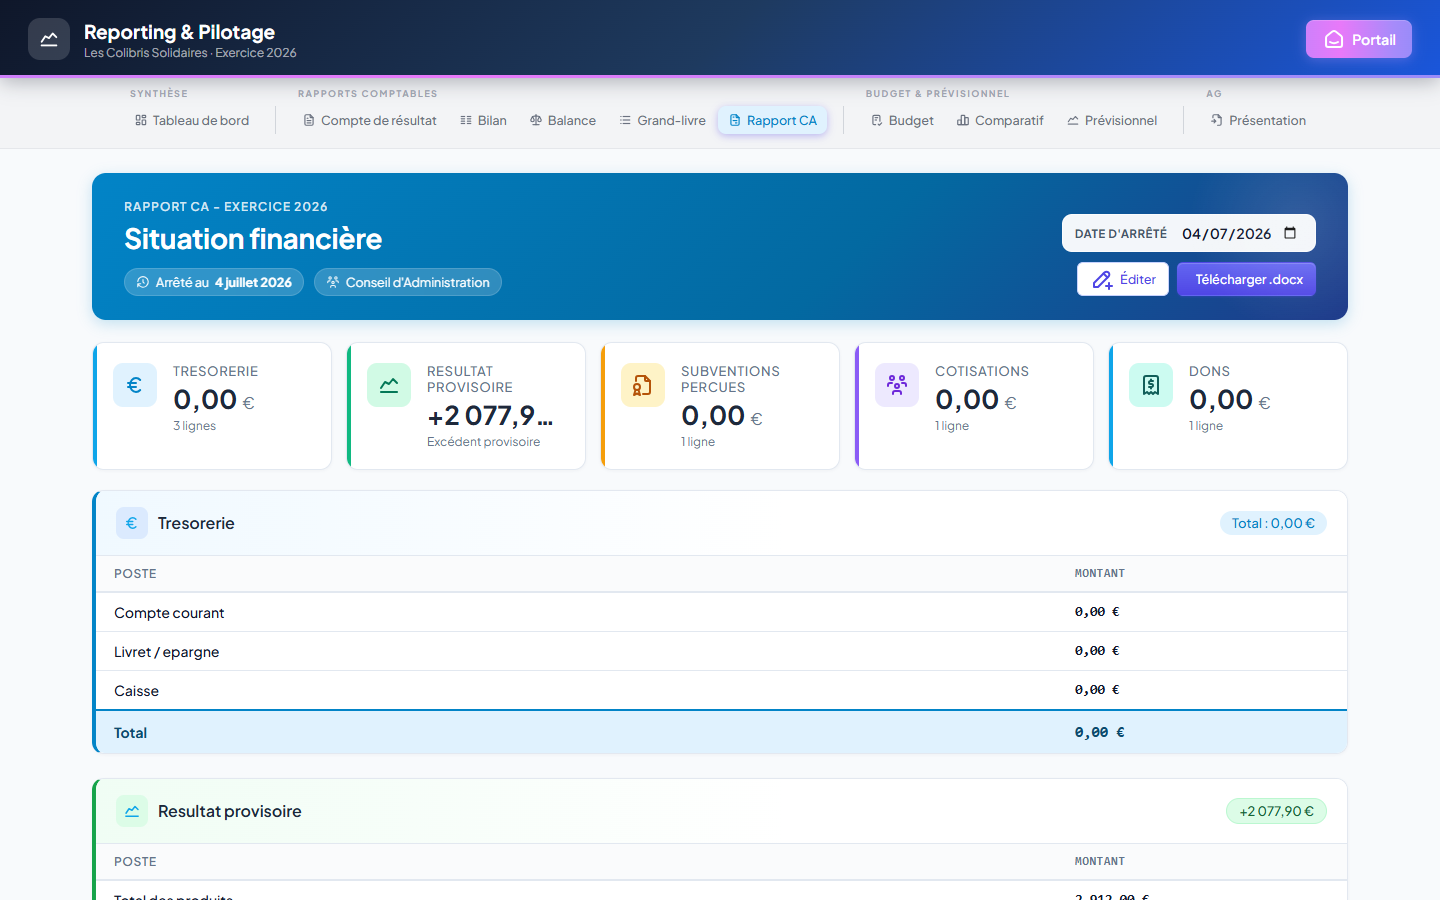Switch to Compte de résultat report
The height and width of the screenshot is (900, 1440).
pos(370,120)
